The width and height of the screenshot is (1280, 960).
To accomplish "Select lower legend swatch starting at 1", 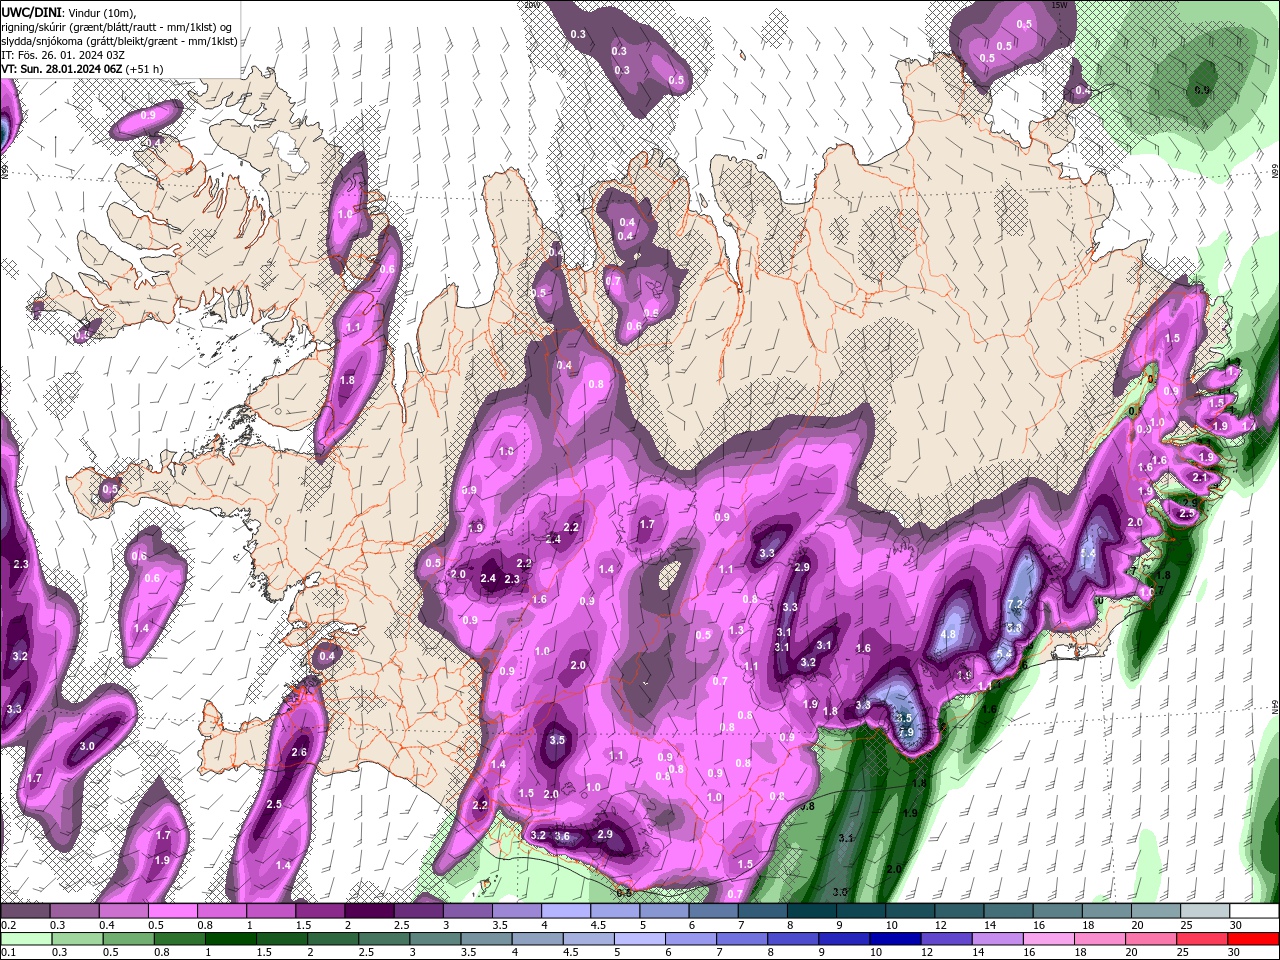I will point(231,939).
